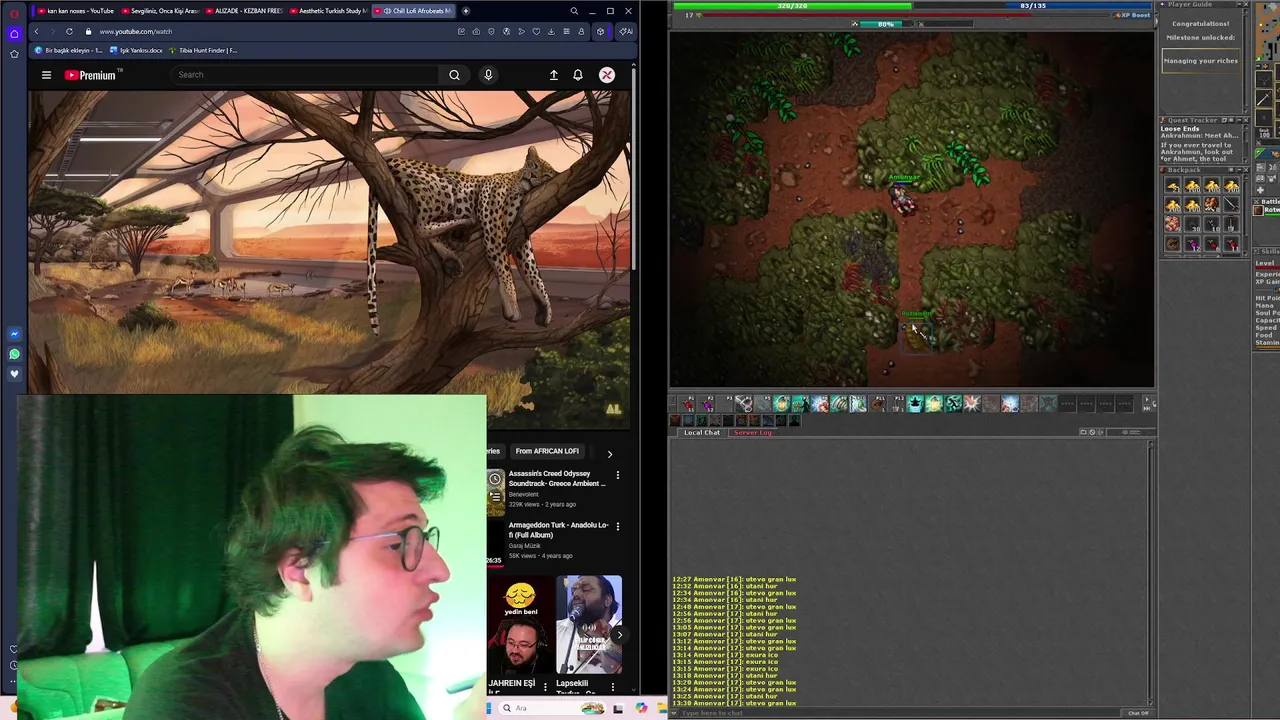Use the P4 rope hotkey slot
Viewport: 1280px width, 720px height.
coord(743,404)
